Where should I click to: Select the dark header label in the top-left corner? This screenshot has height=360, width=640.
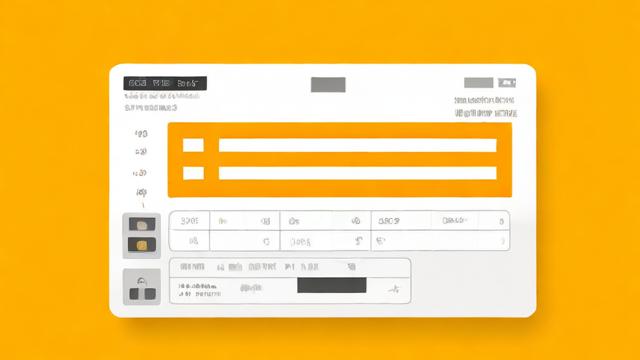[165, 83]
